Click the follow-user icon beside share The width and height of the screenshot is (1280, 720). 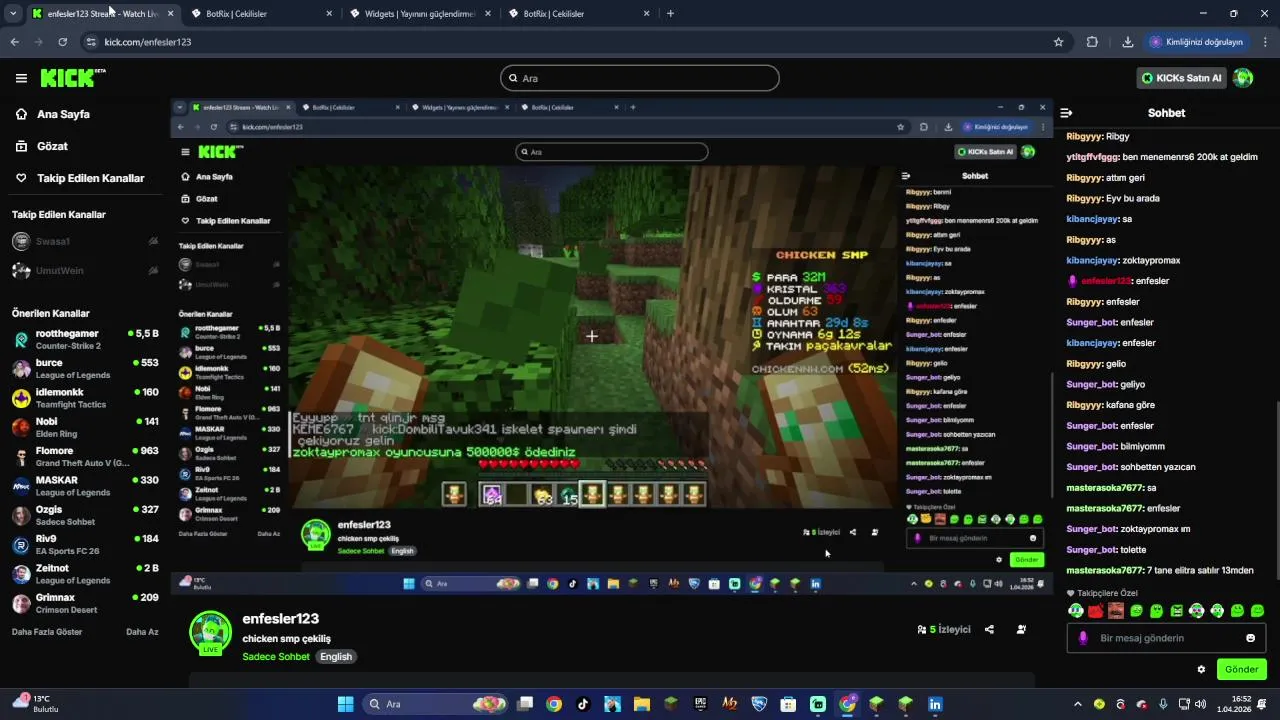[1021, 630]
